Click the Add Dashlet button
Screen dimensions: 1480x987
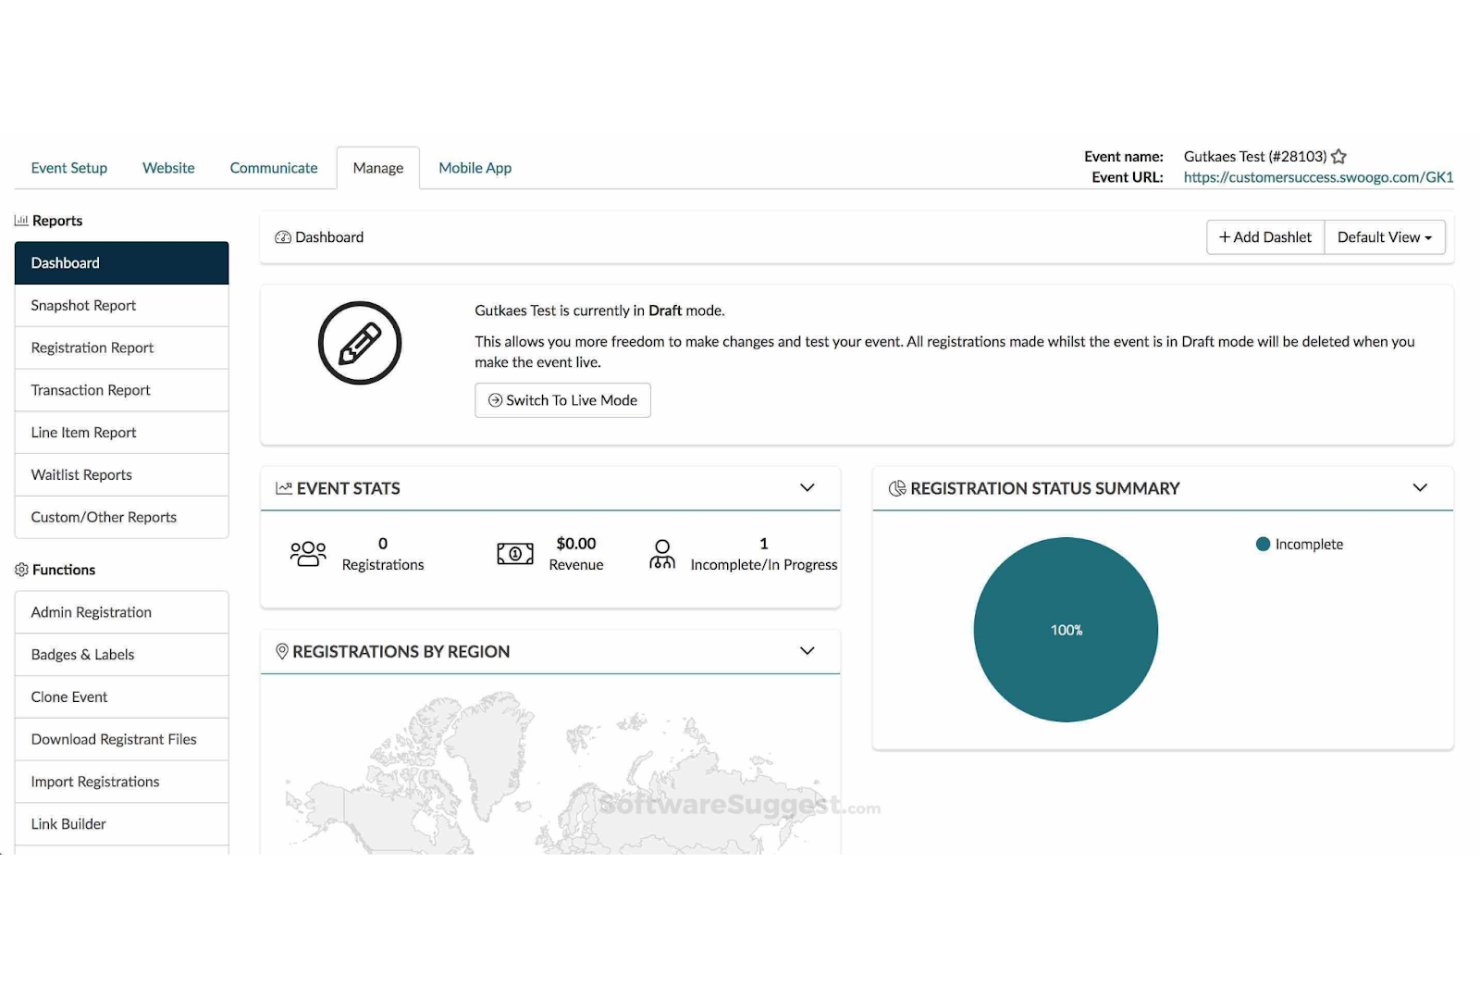[x=1265, y=237]
